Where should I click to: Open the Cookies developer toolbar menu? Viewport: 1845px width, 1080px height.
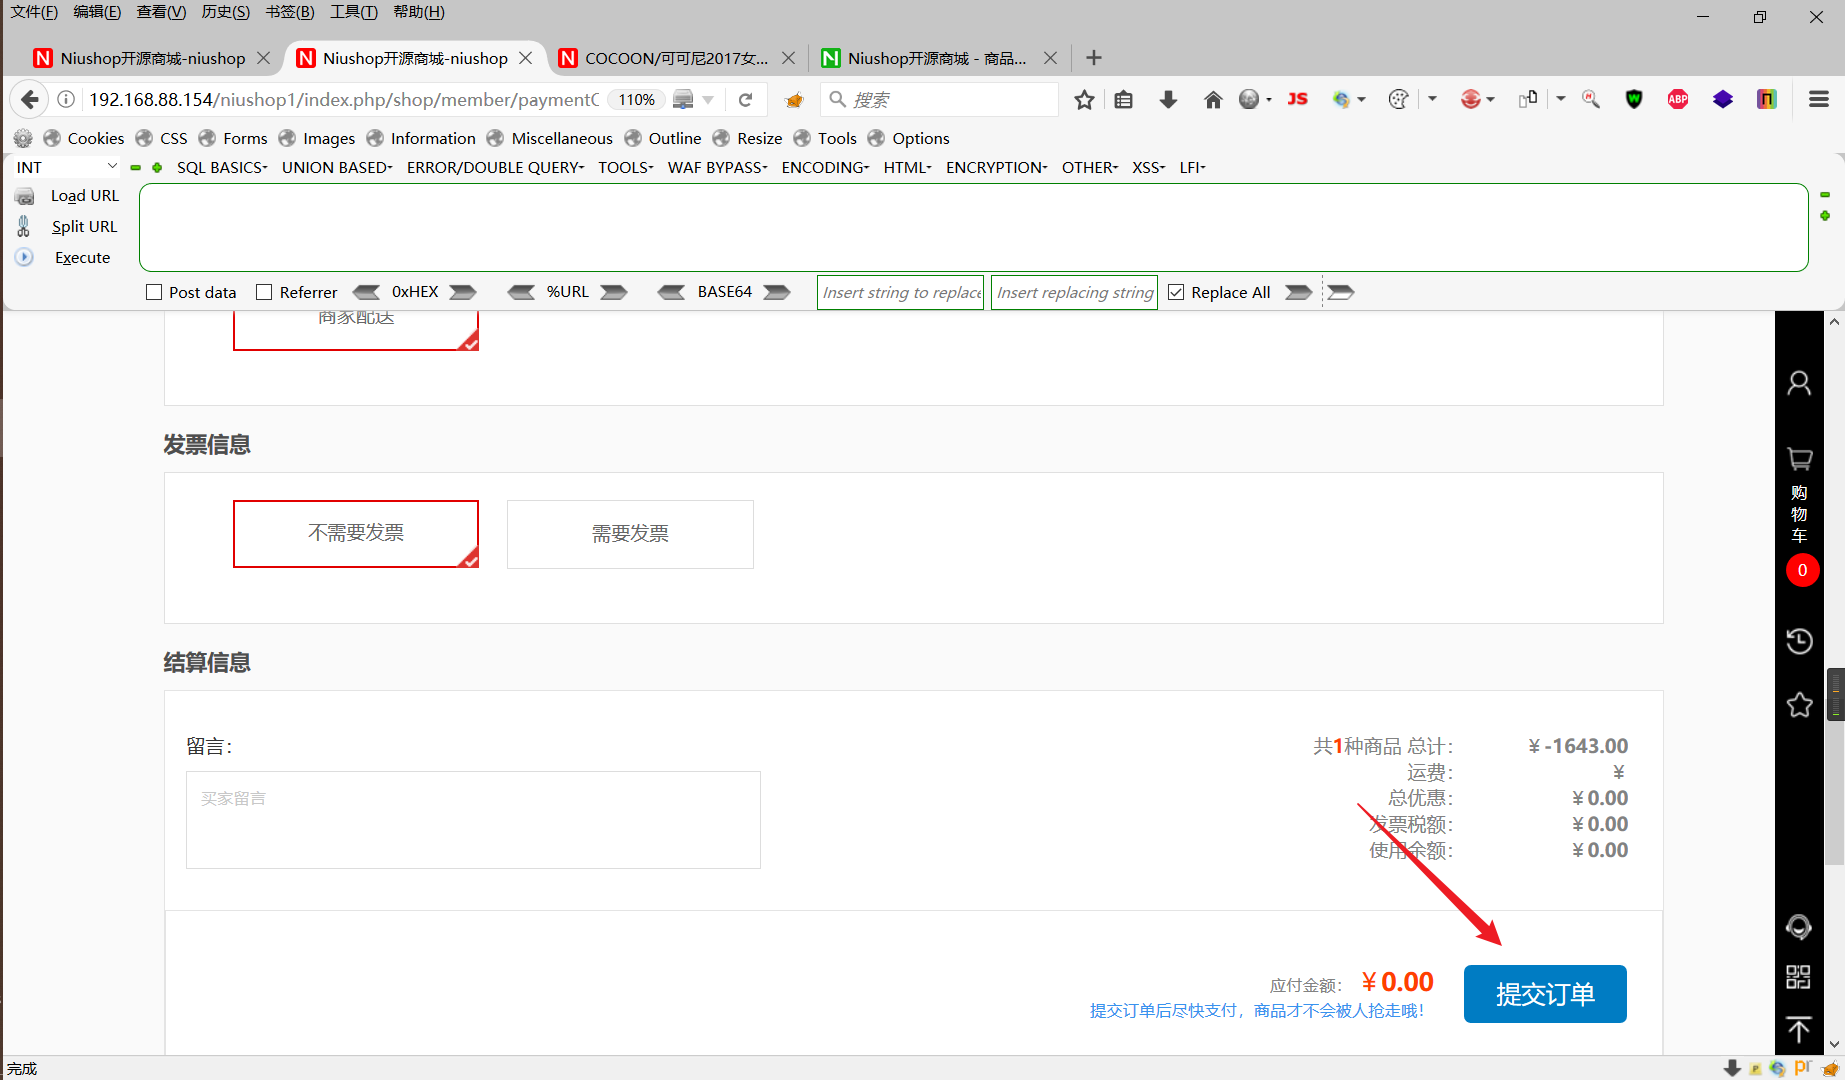click(x=84, y=138)
